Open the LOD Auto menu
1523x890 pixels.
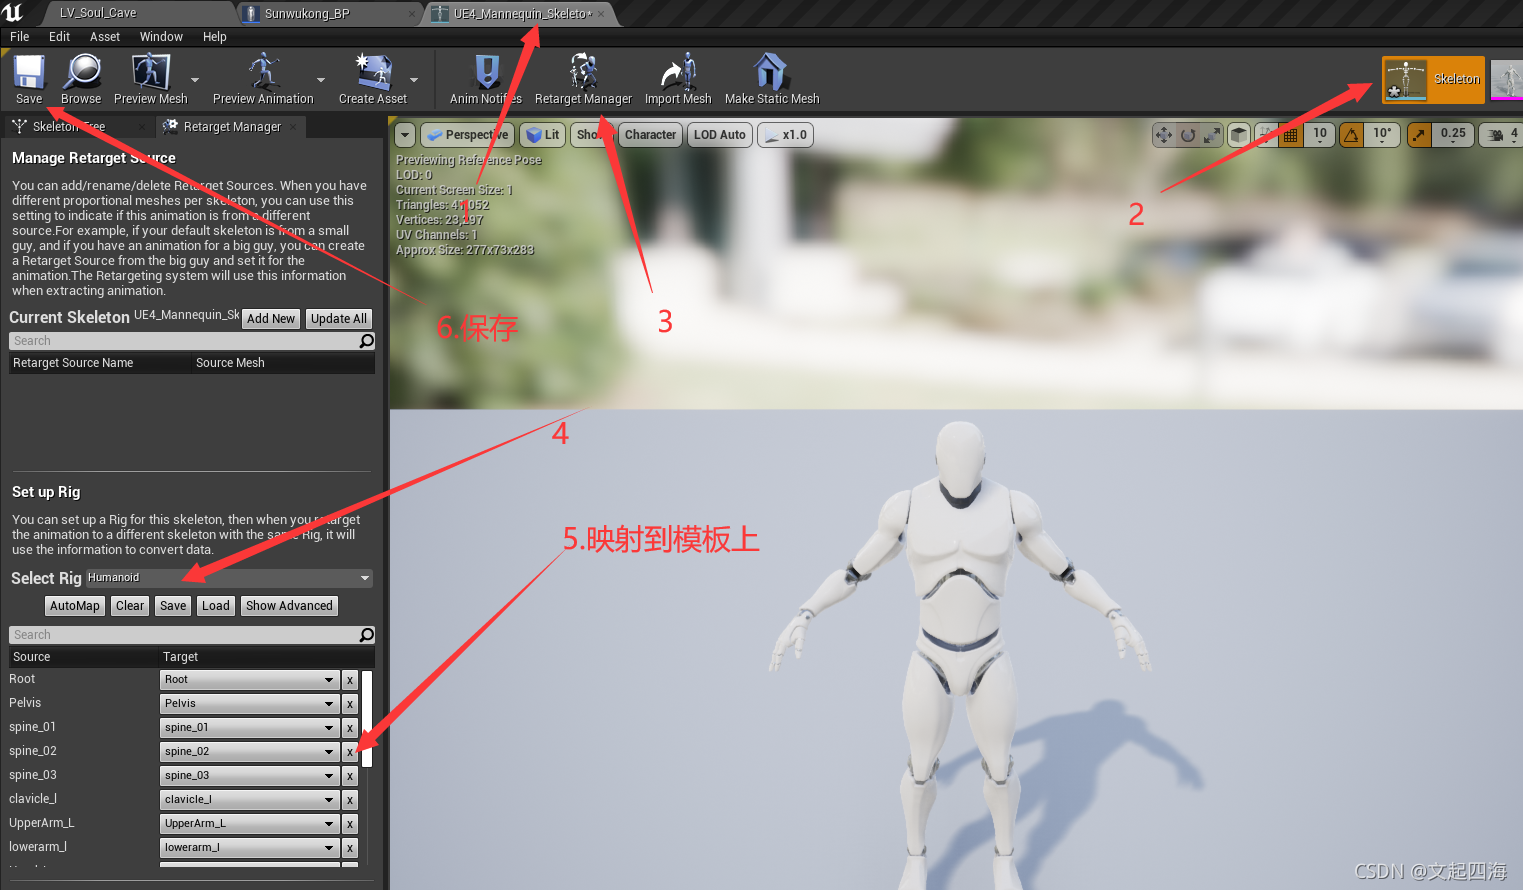720,135
